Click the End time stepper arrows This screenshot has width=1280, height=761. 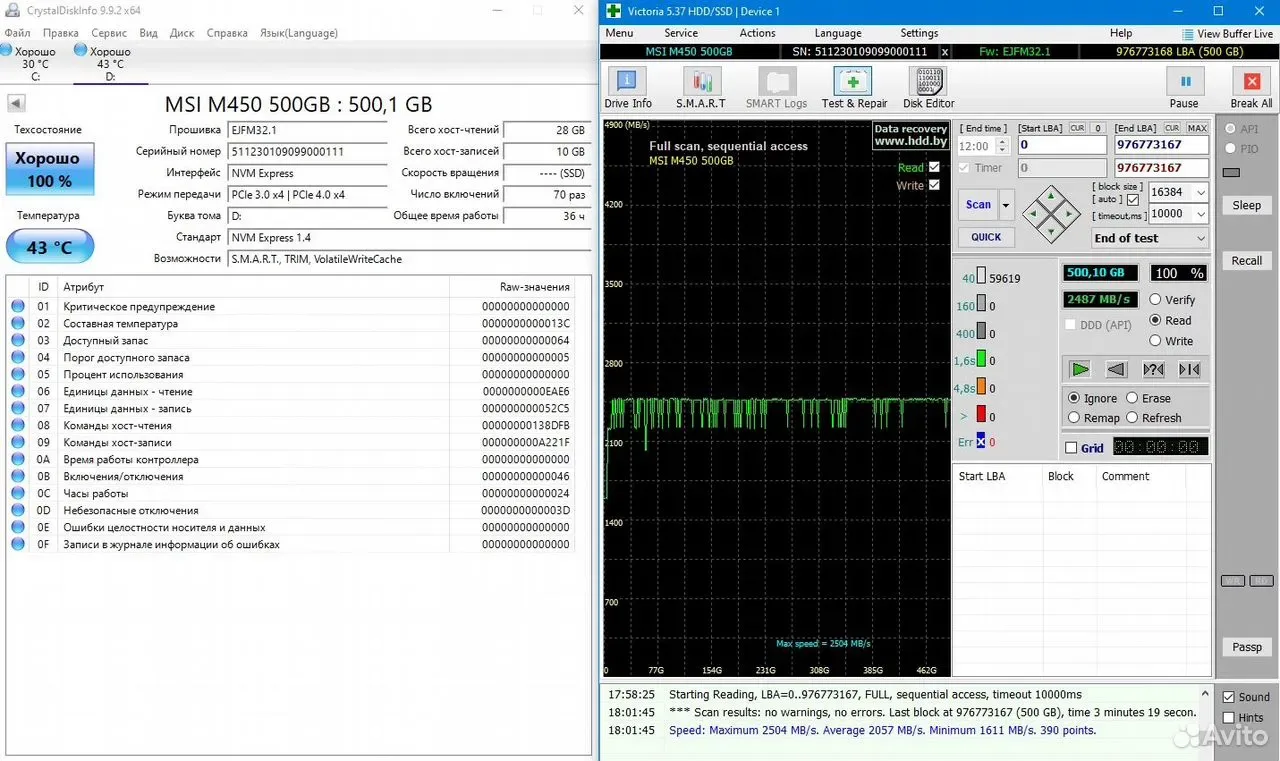pyautogui.click(x=1003, y=146)
